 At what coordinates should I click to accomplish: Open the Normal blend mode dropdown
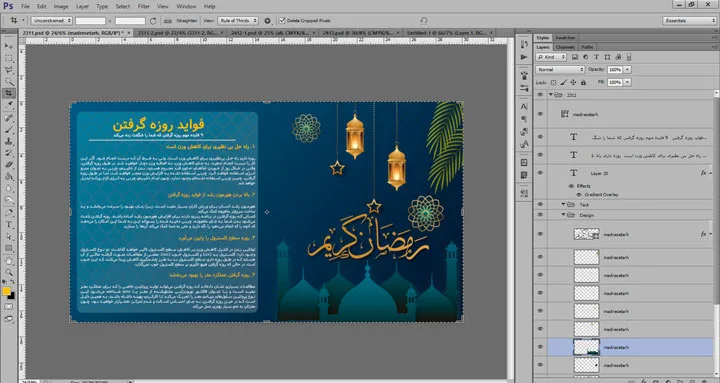(x=560, y=69)
